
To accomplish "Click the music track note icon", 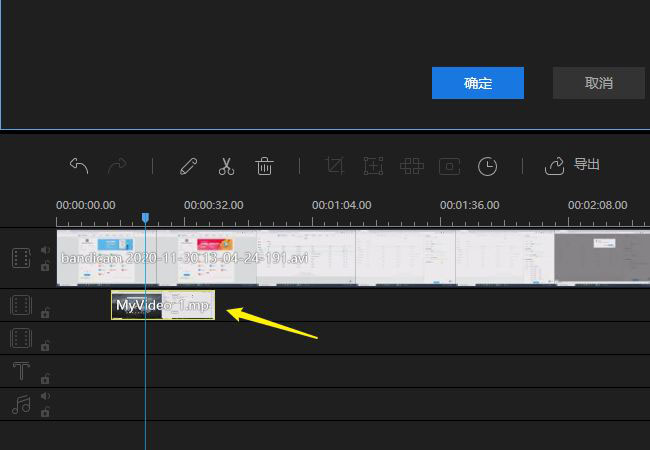I will pyautogui.click(x=21, y=404).
